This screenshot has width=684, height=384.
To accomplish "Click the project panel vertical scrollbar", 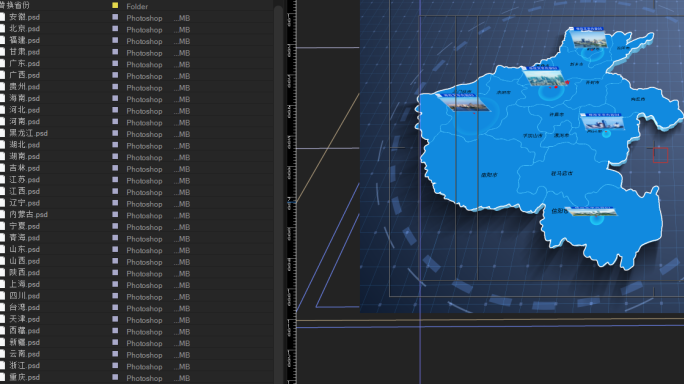I will coord(278,192).
